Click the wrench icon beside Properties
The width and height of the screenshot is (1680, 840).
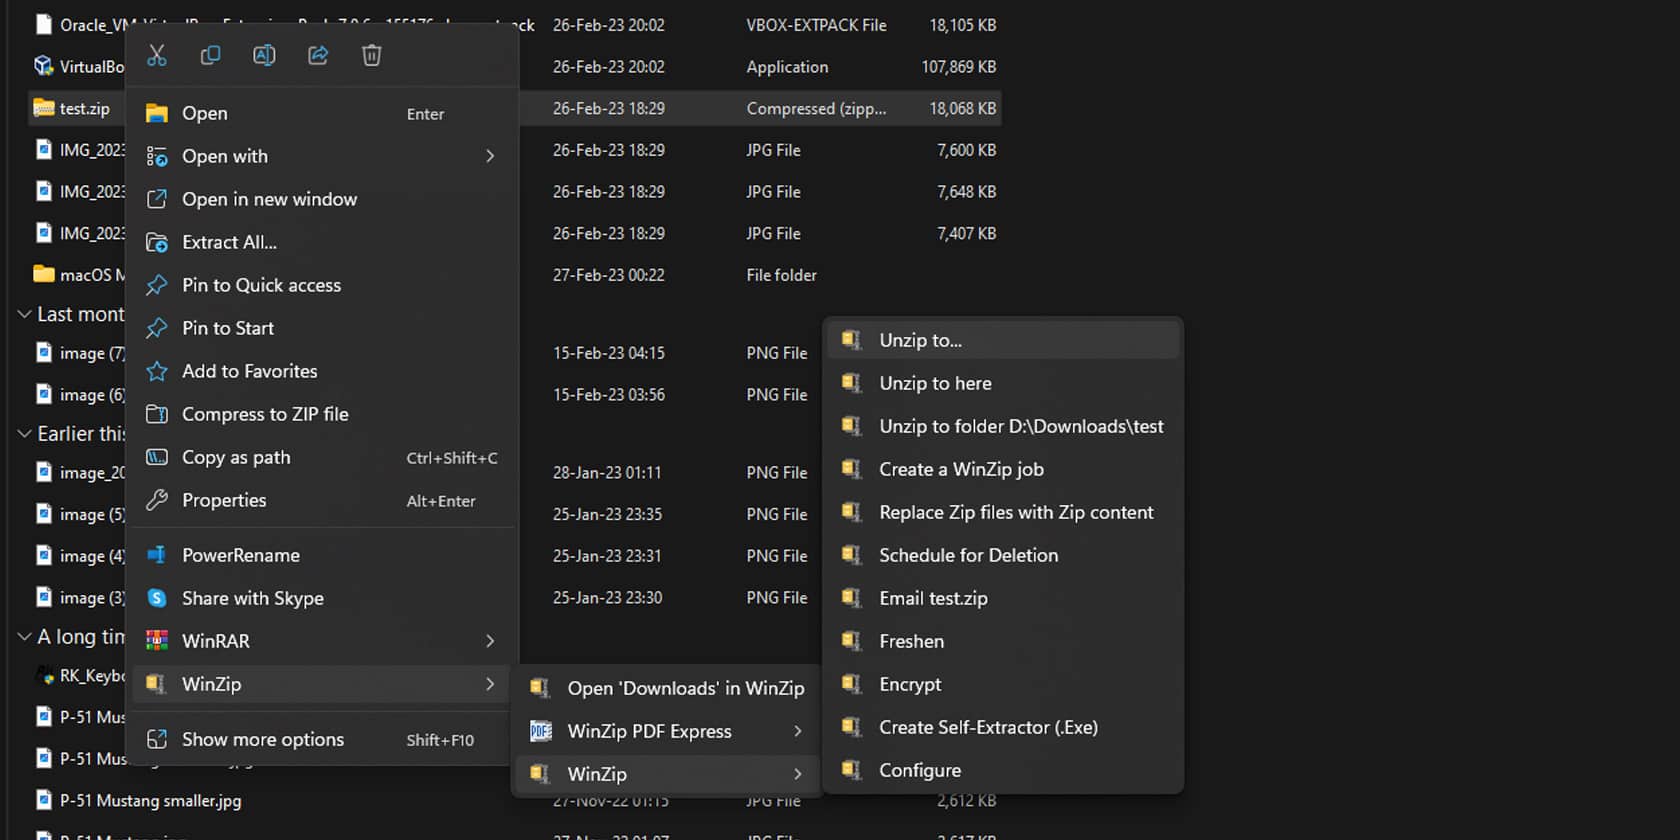tap(157, 500)
